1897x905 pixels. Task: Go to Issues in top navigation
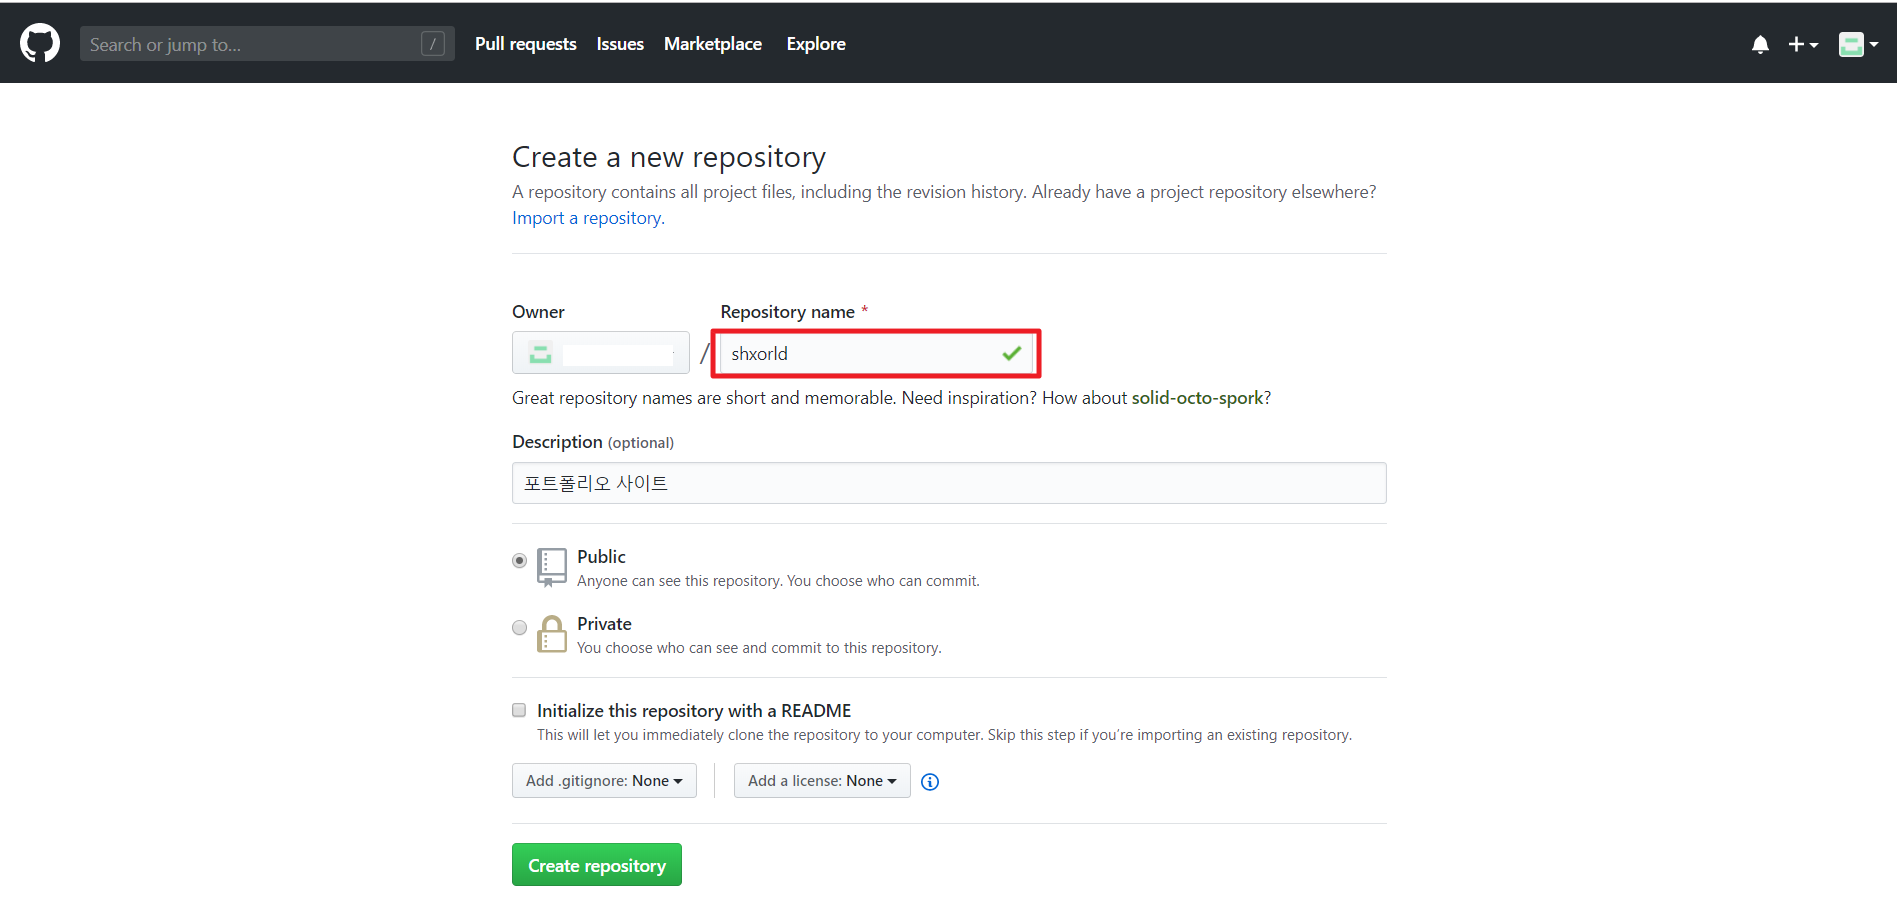[x=620, y=44]
